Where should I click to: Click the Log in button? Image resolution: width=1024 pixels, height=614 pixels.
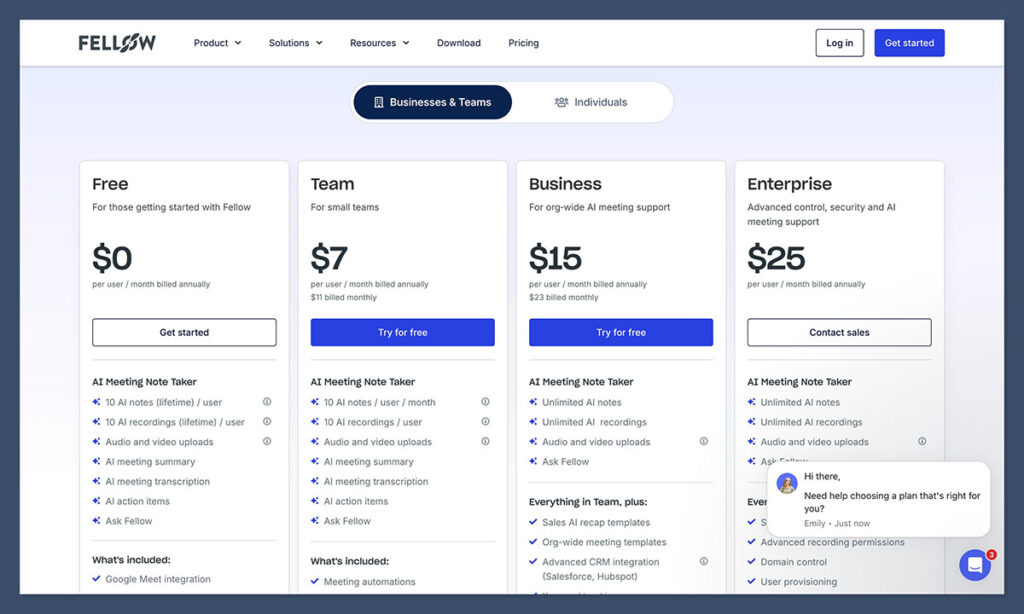pyautogui.click(x=839, y=43)
